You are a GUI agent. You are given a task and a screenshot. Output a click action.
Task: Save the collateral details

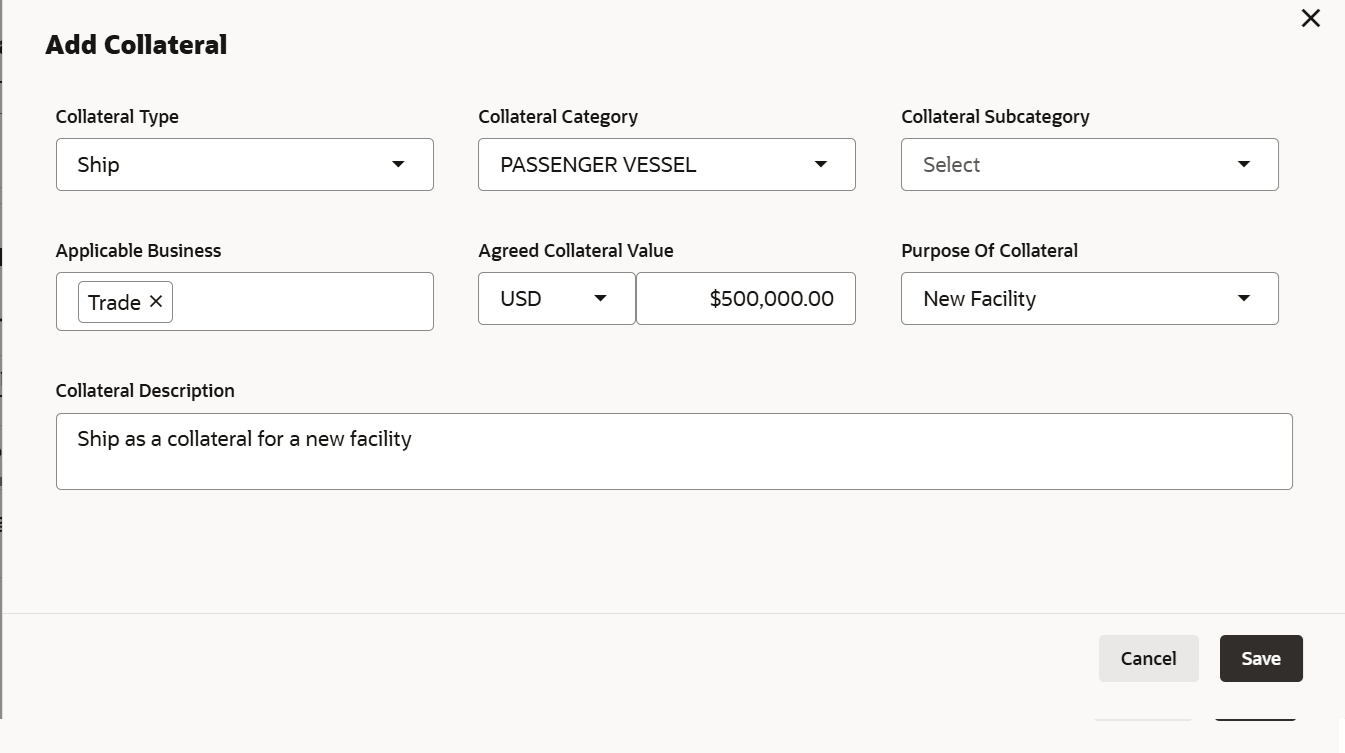(x=1261, y=658)
